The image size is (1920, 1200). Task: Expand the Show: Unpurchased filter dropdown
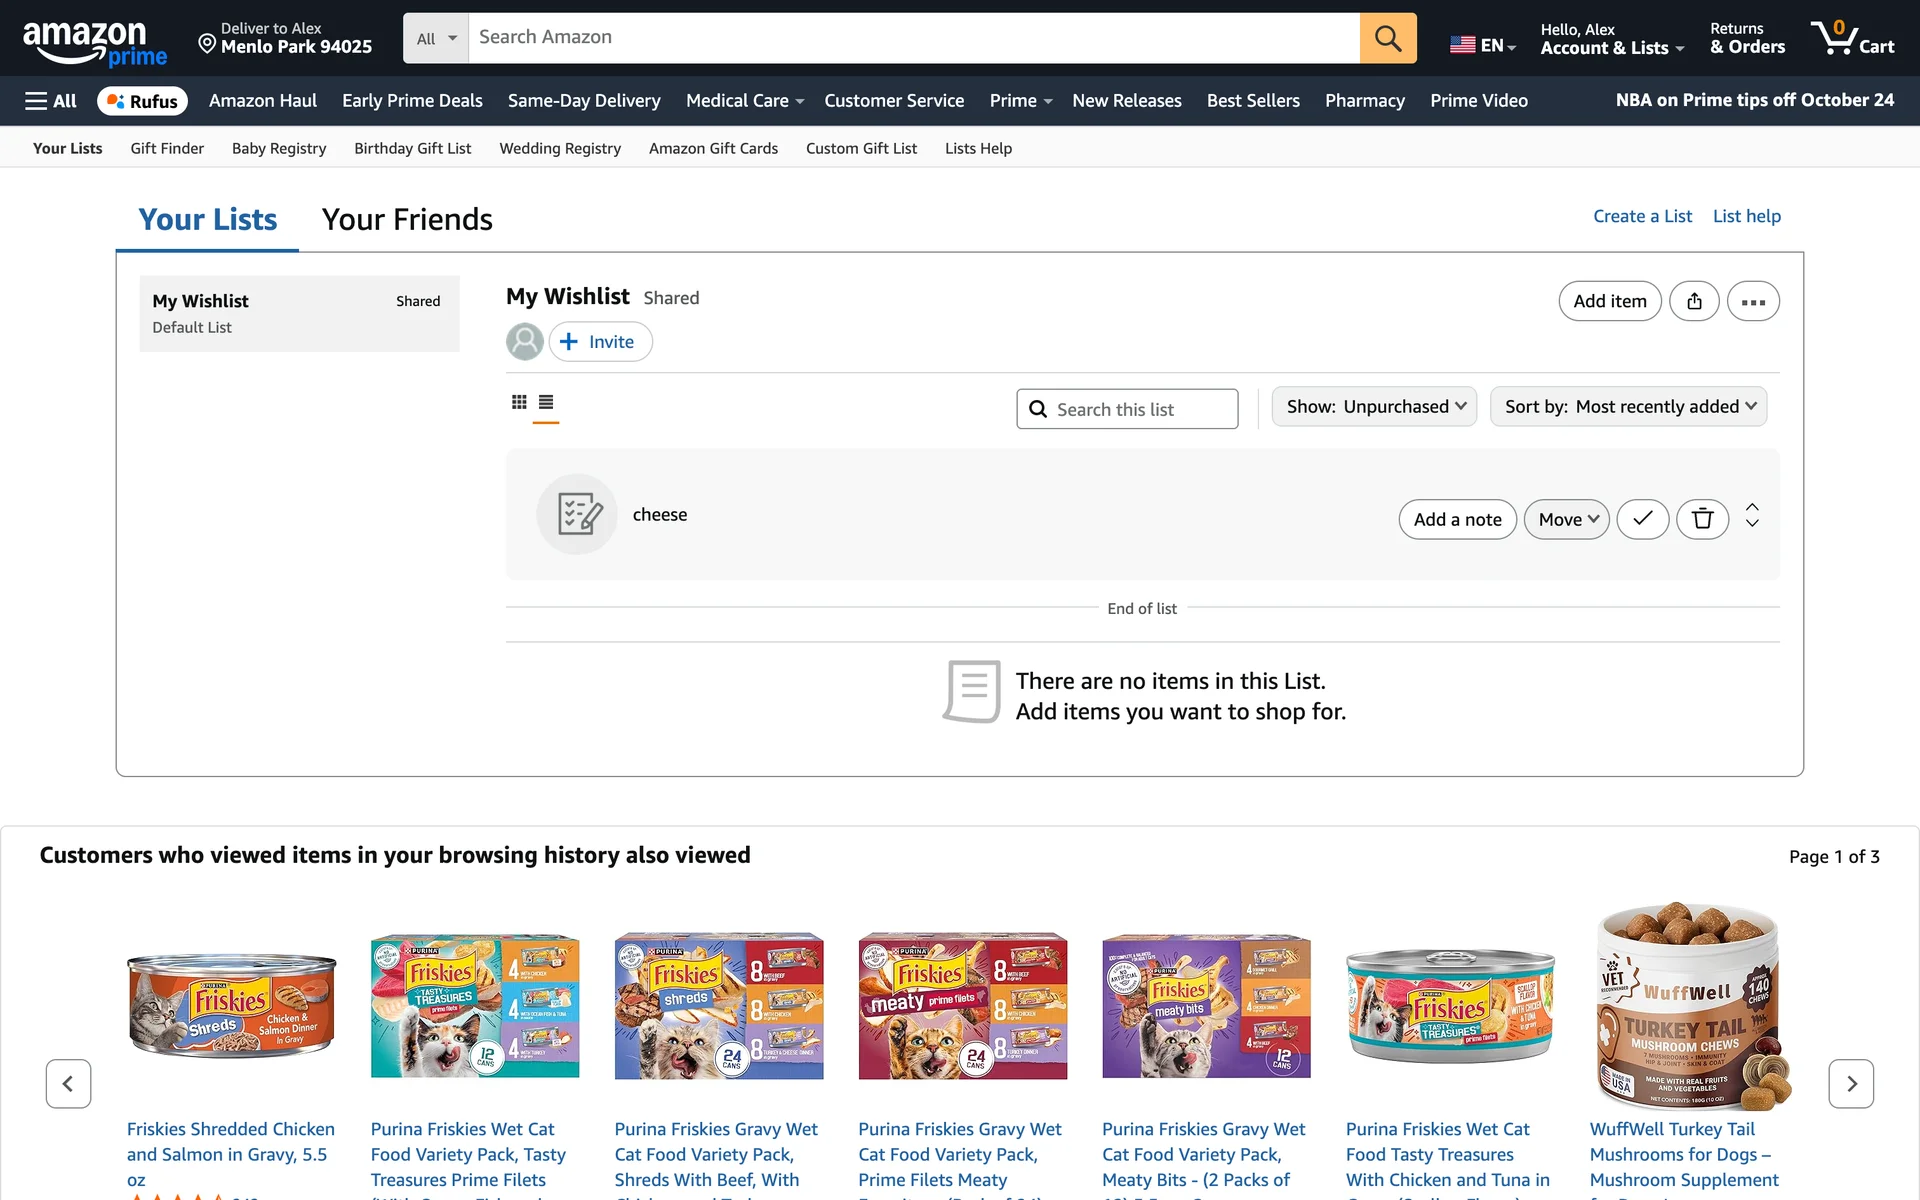pos(1374,407)
